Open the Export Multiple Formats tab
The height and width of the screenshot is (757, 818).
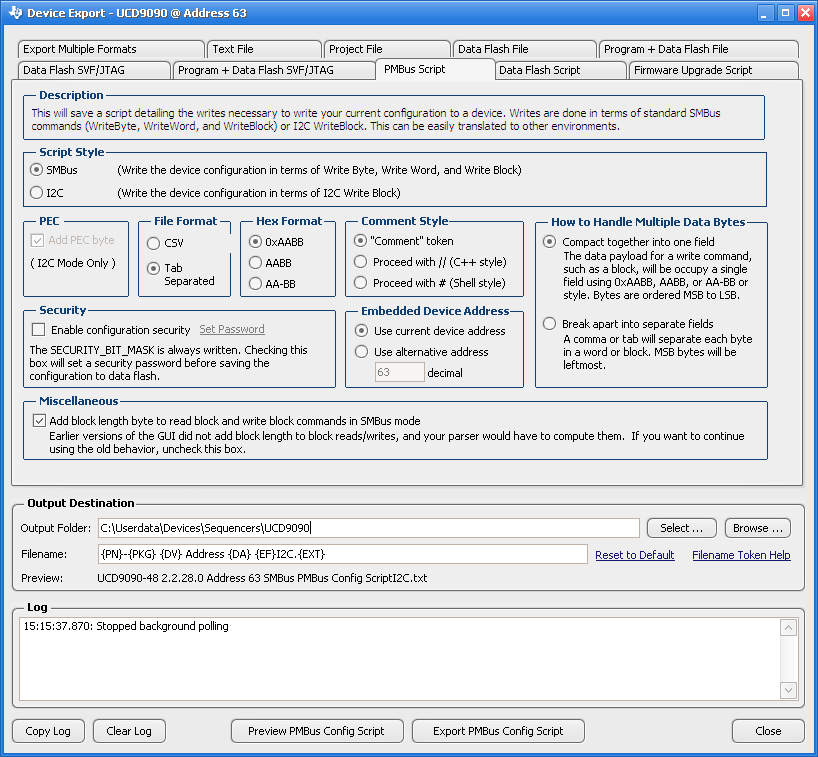[110, 48]
